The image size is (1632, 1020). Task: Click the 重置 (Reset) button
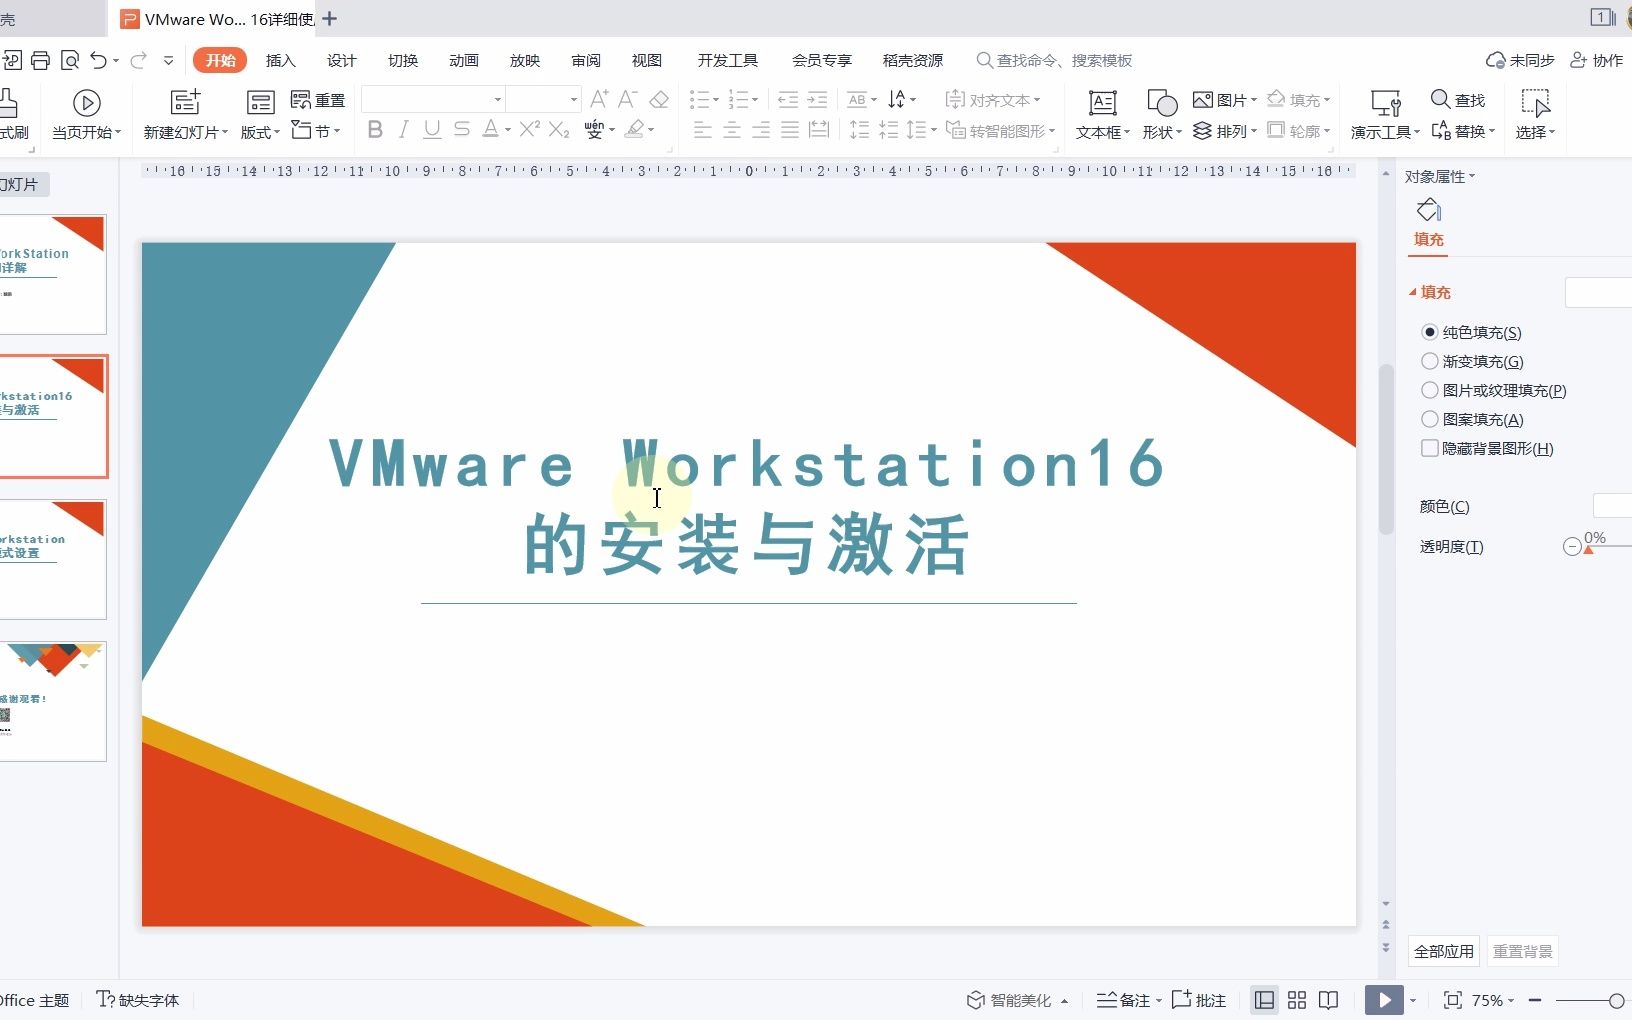(318, 99)
